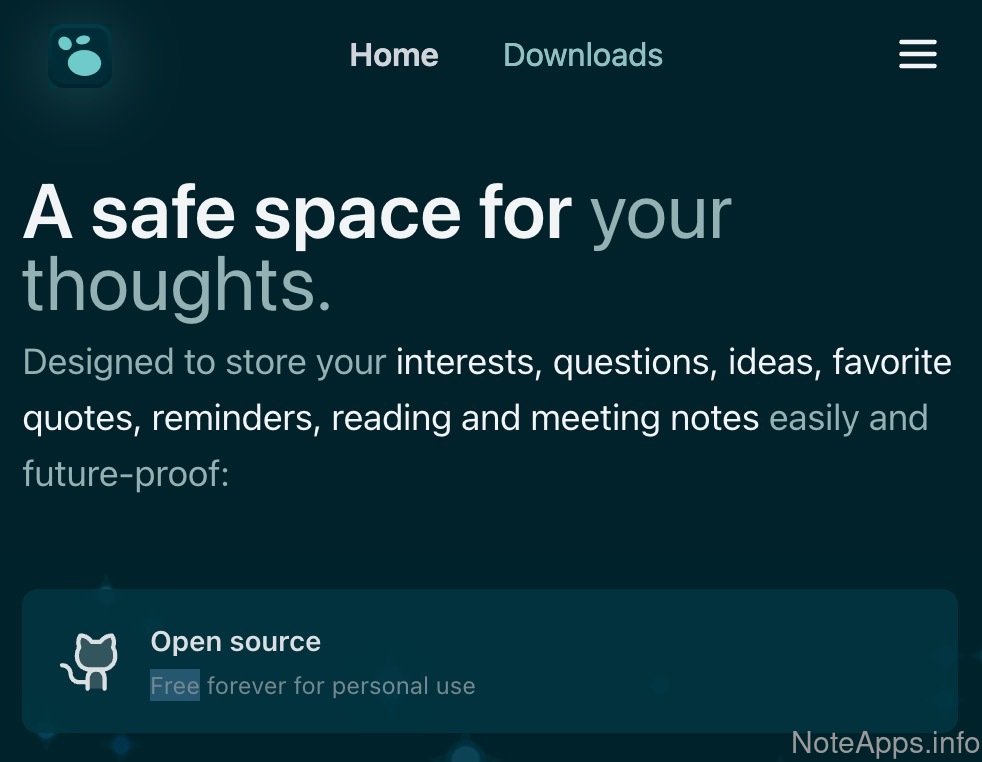Go to the Home tab
The image size is (982, 762).
click(x=394, y=55)
